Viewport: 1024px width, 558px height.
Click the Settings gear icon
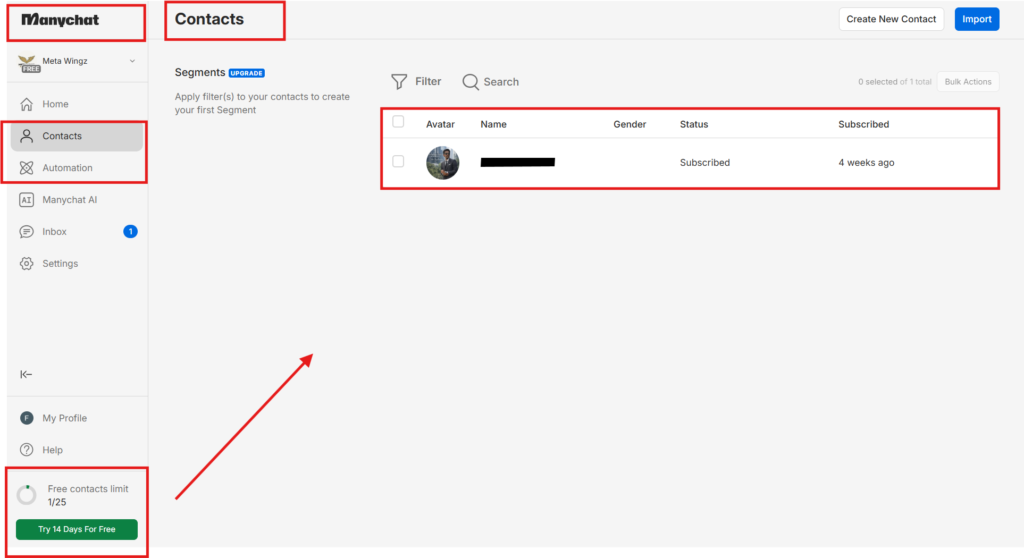coord(26,263)
